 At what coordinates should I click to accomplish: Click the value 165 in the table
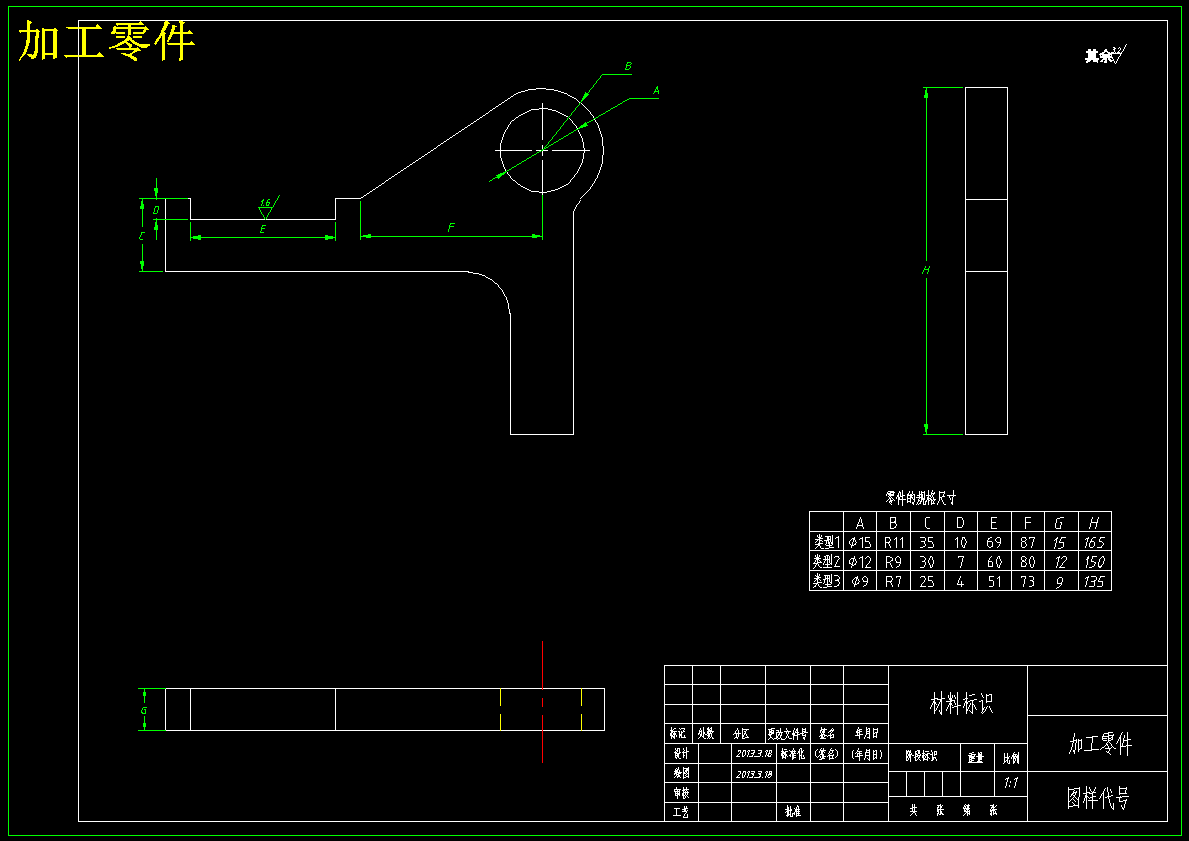pyautogui.click(x=1094, y=542)
